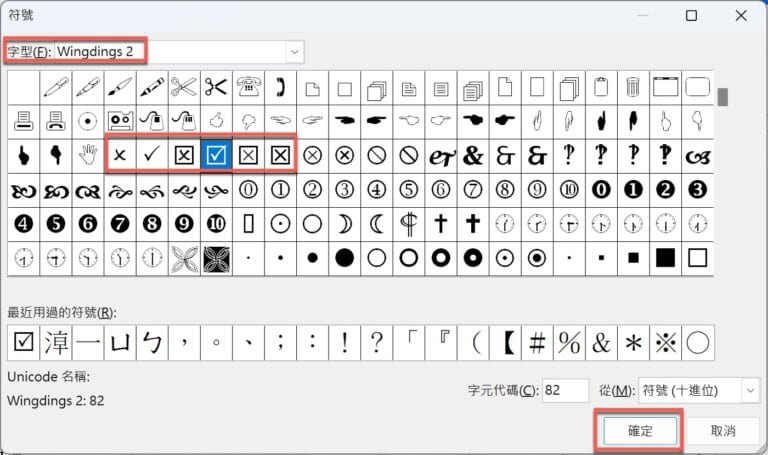Click the 取消 button to cancel

coord(722,431)
